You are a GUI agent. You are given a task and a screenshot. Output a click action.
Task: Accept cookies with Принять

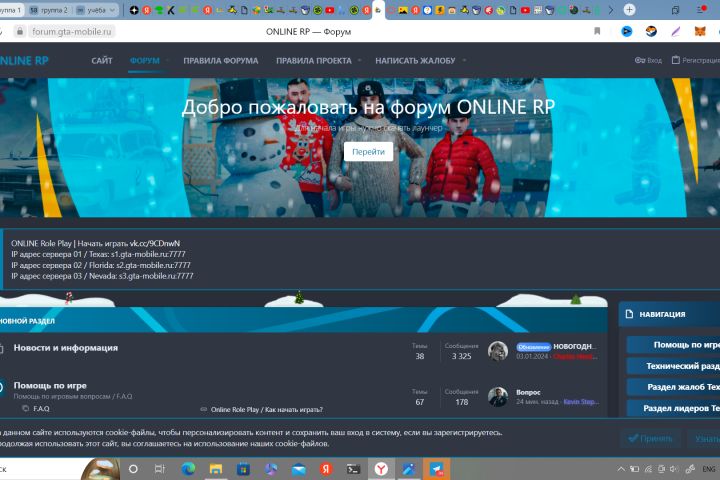pos(650,438)
